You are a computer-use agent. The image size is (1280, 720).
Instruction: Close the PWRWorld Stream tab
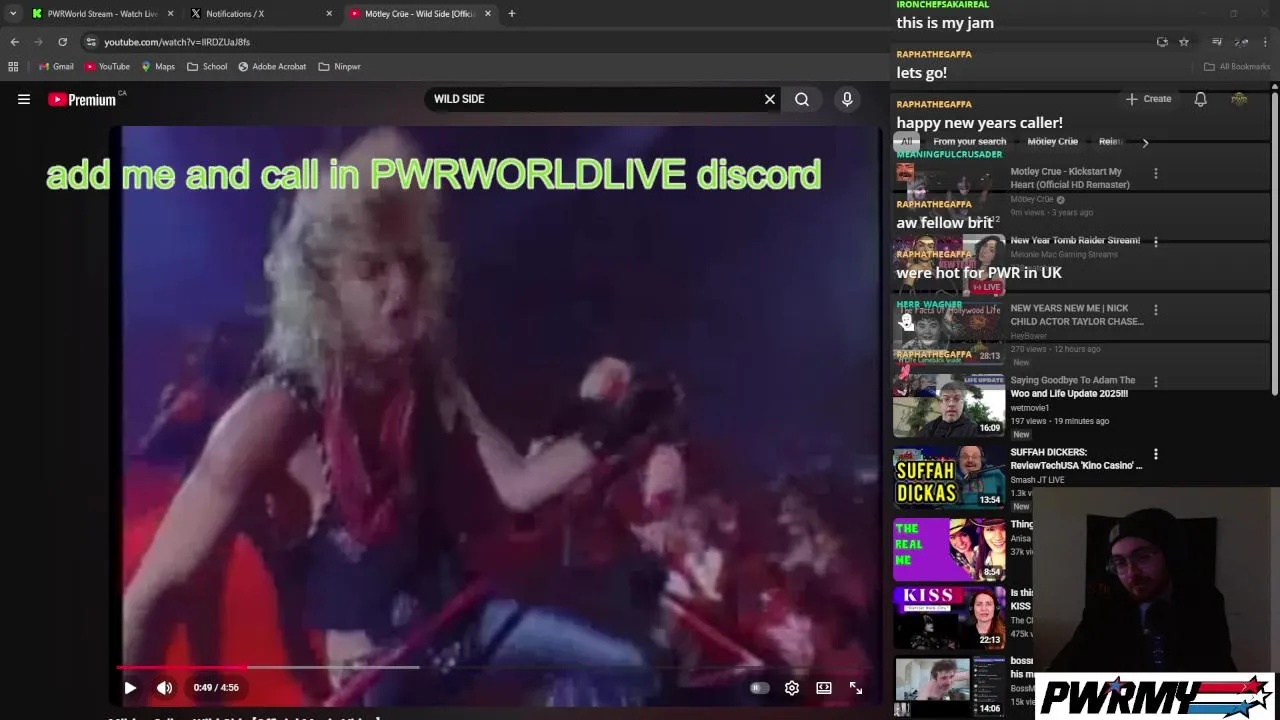click(x=170, y=14)
